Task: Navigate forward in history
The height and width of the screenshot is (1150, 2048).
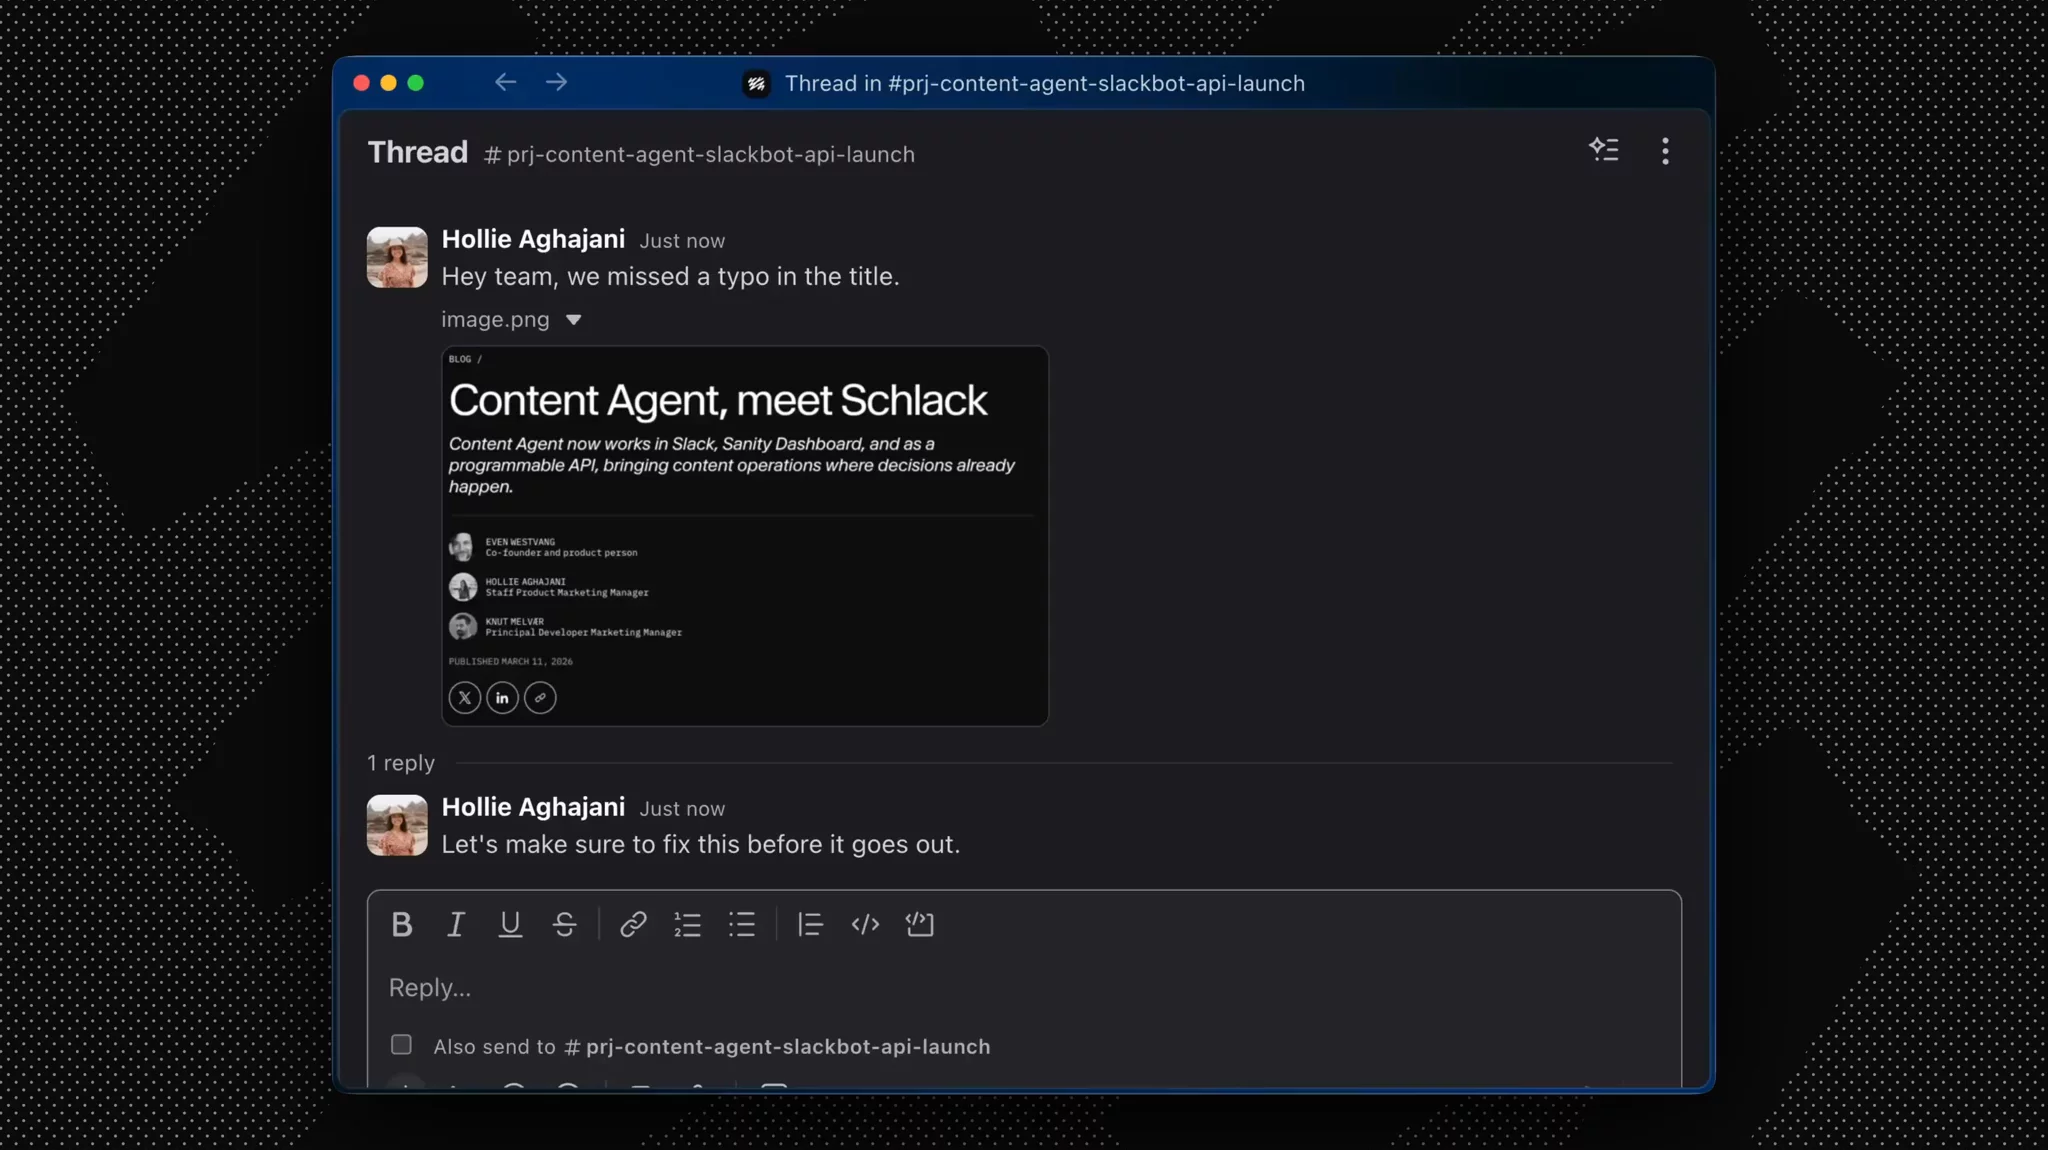Action: (x=557, y=83)
